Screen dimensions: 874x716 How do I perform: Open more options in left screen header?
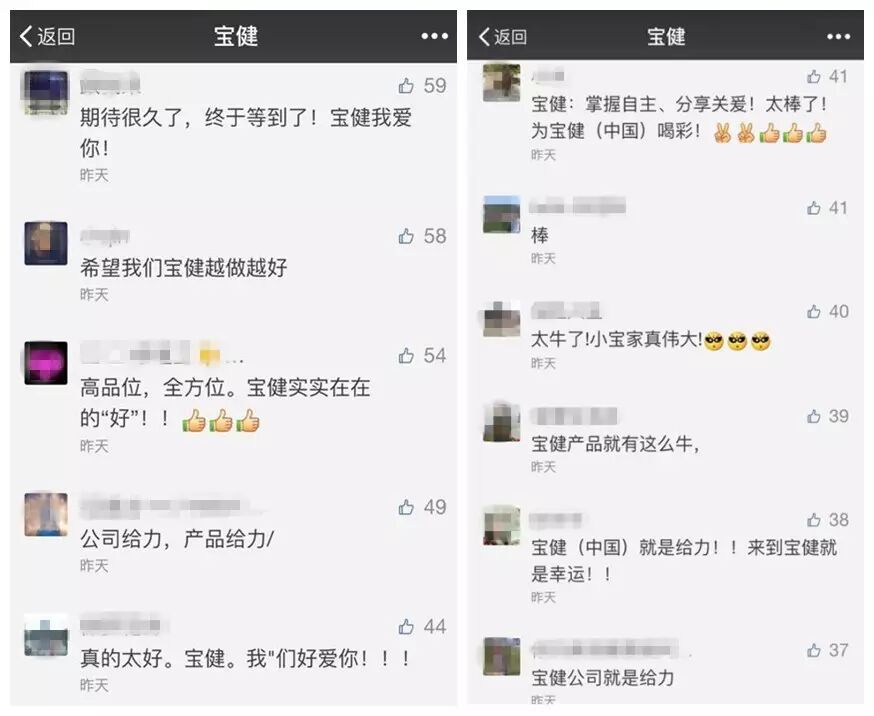tap(434, 36)
